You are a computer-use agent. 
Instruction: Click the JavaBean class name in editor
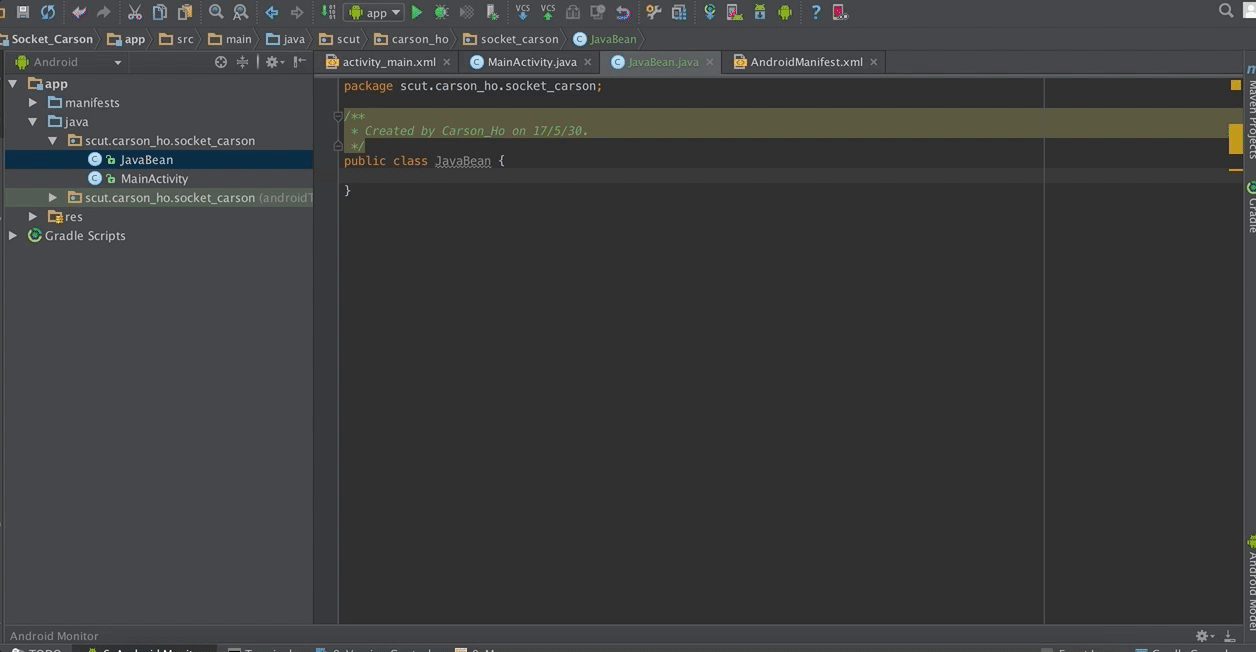pyautogui.click(x=463, y=161)
